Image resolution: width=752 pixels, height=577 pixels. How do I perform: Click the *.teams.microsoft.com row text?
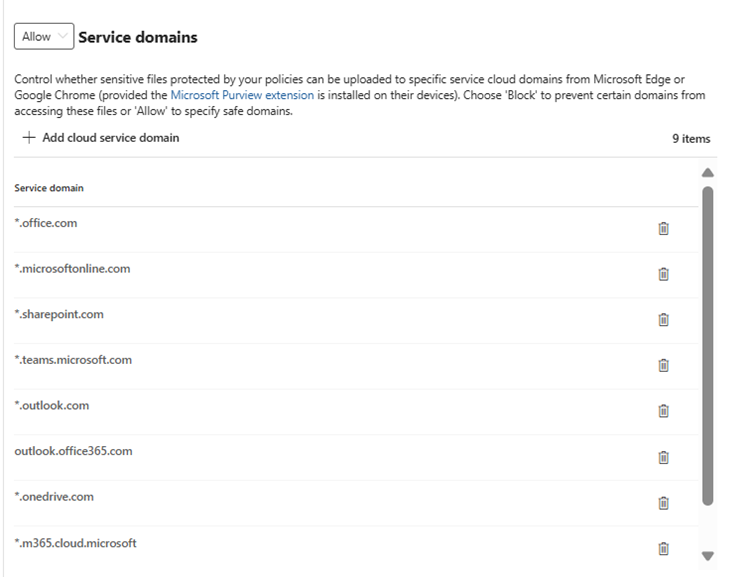point(73,360)
